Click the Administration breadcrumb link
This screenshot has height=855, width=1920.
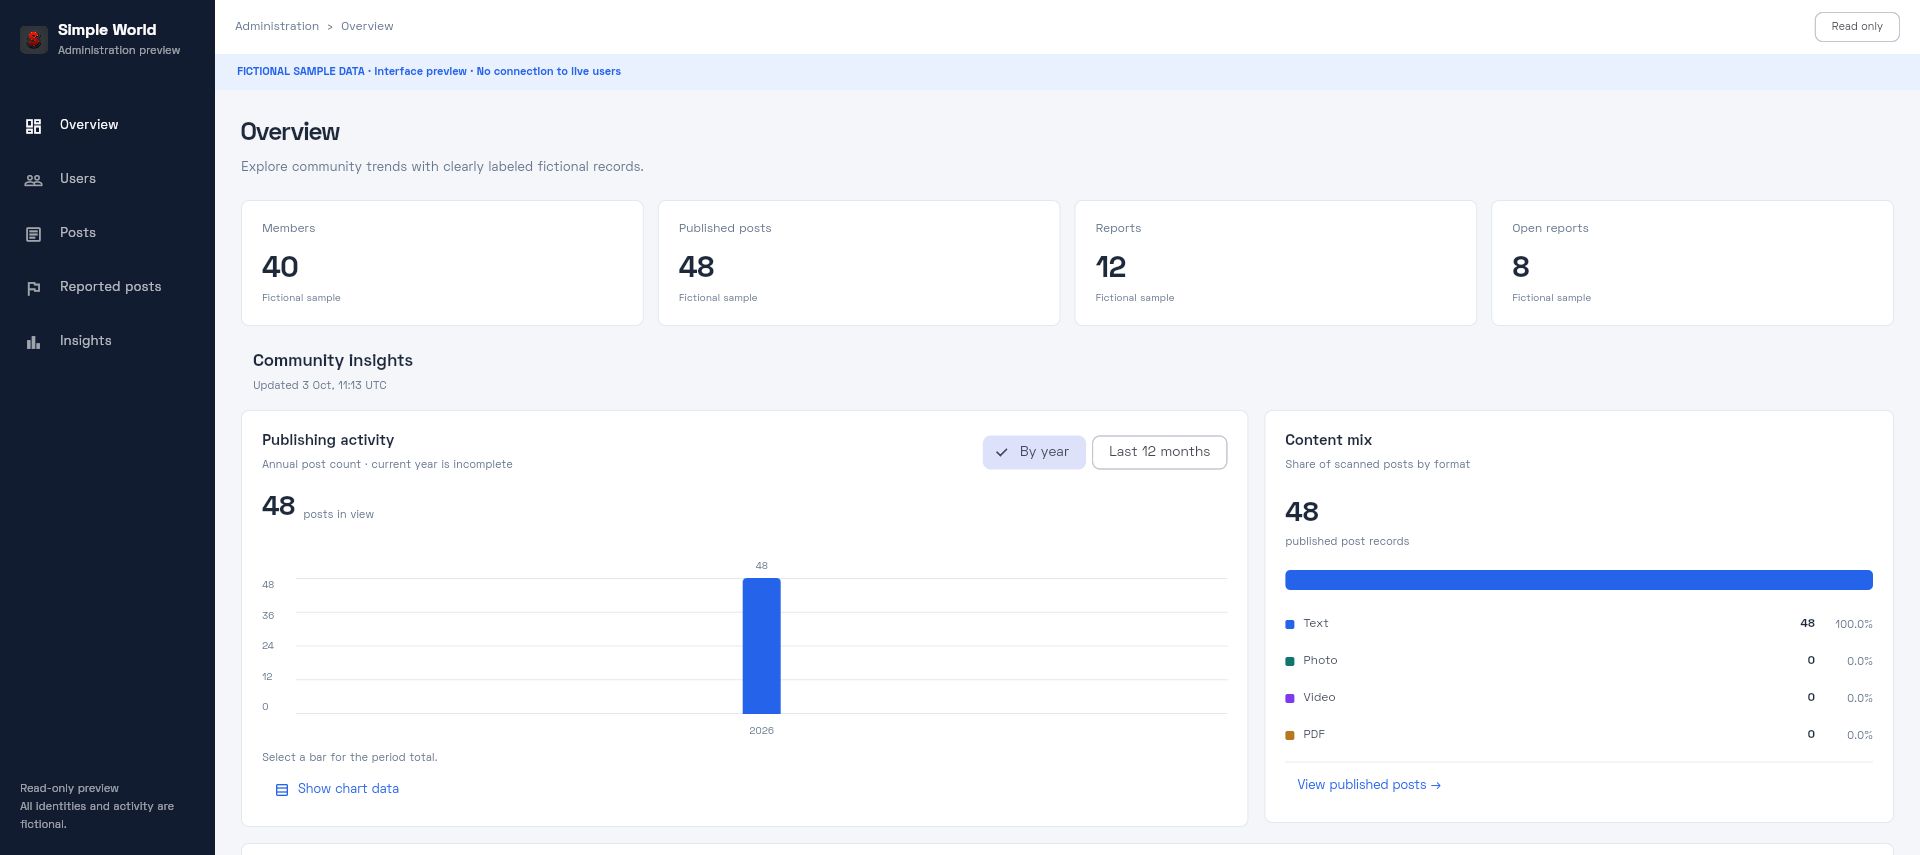pos(277,26)
